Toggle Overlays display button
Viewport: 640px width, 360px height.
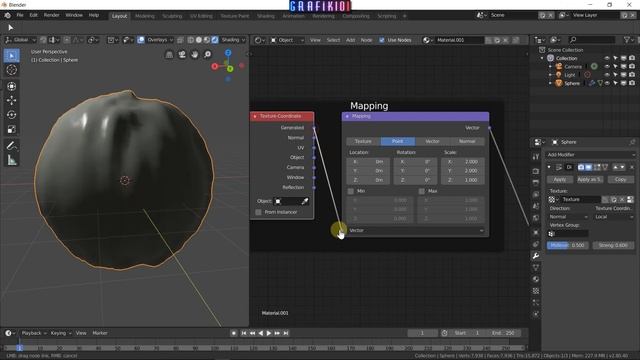click(x=141, y=40)
